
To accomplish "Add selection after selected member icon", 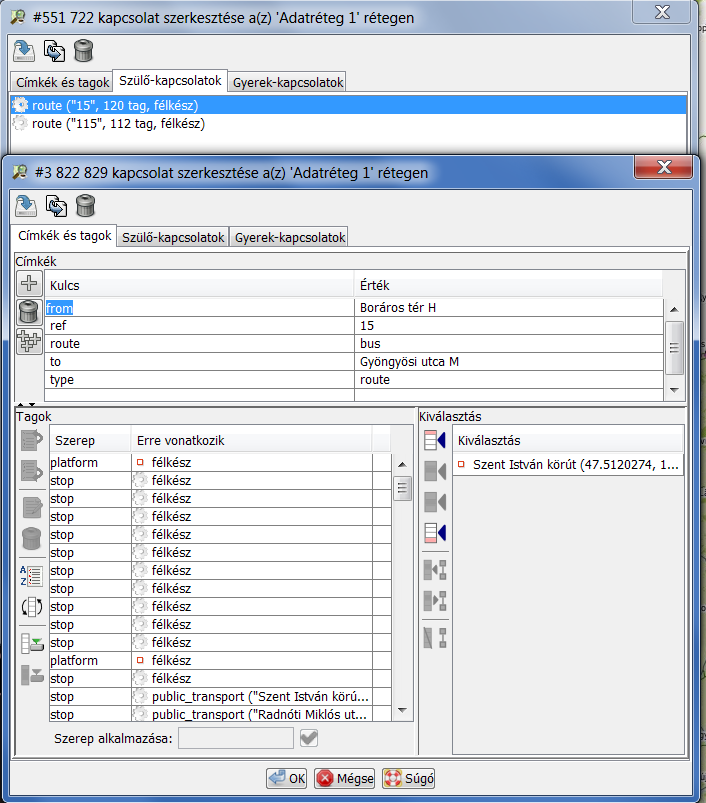I will click(435, 502).
